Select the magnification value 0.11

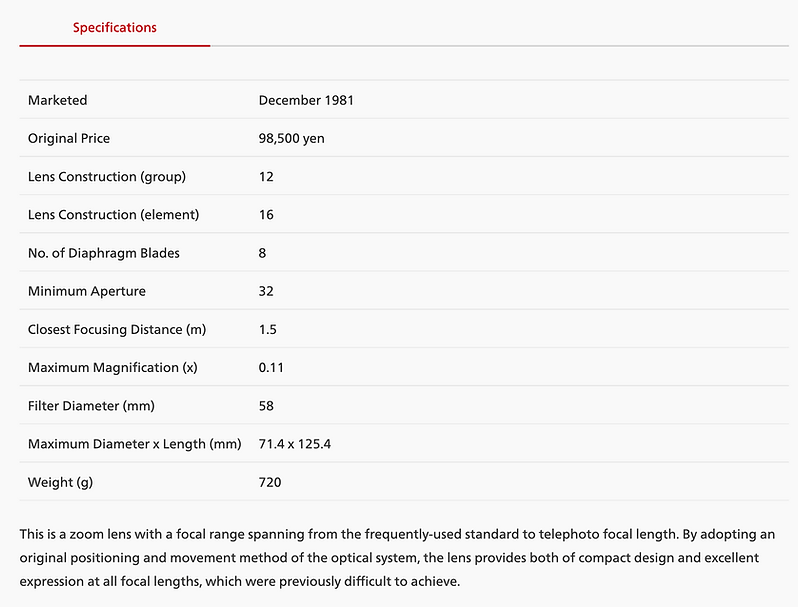point(272,367)
